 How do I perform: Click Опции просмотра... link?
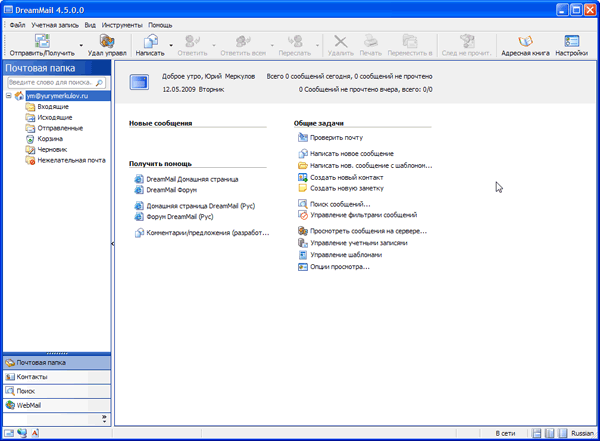point(340,267)
